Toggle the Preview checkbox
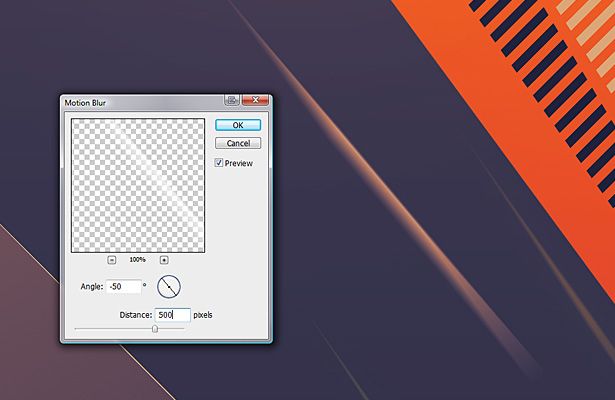The width and height of the screenshot is (615, 400). tap(219, 163)
